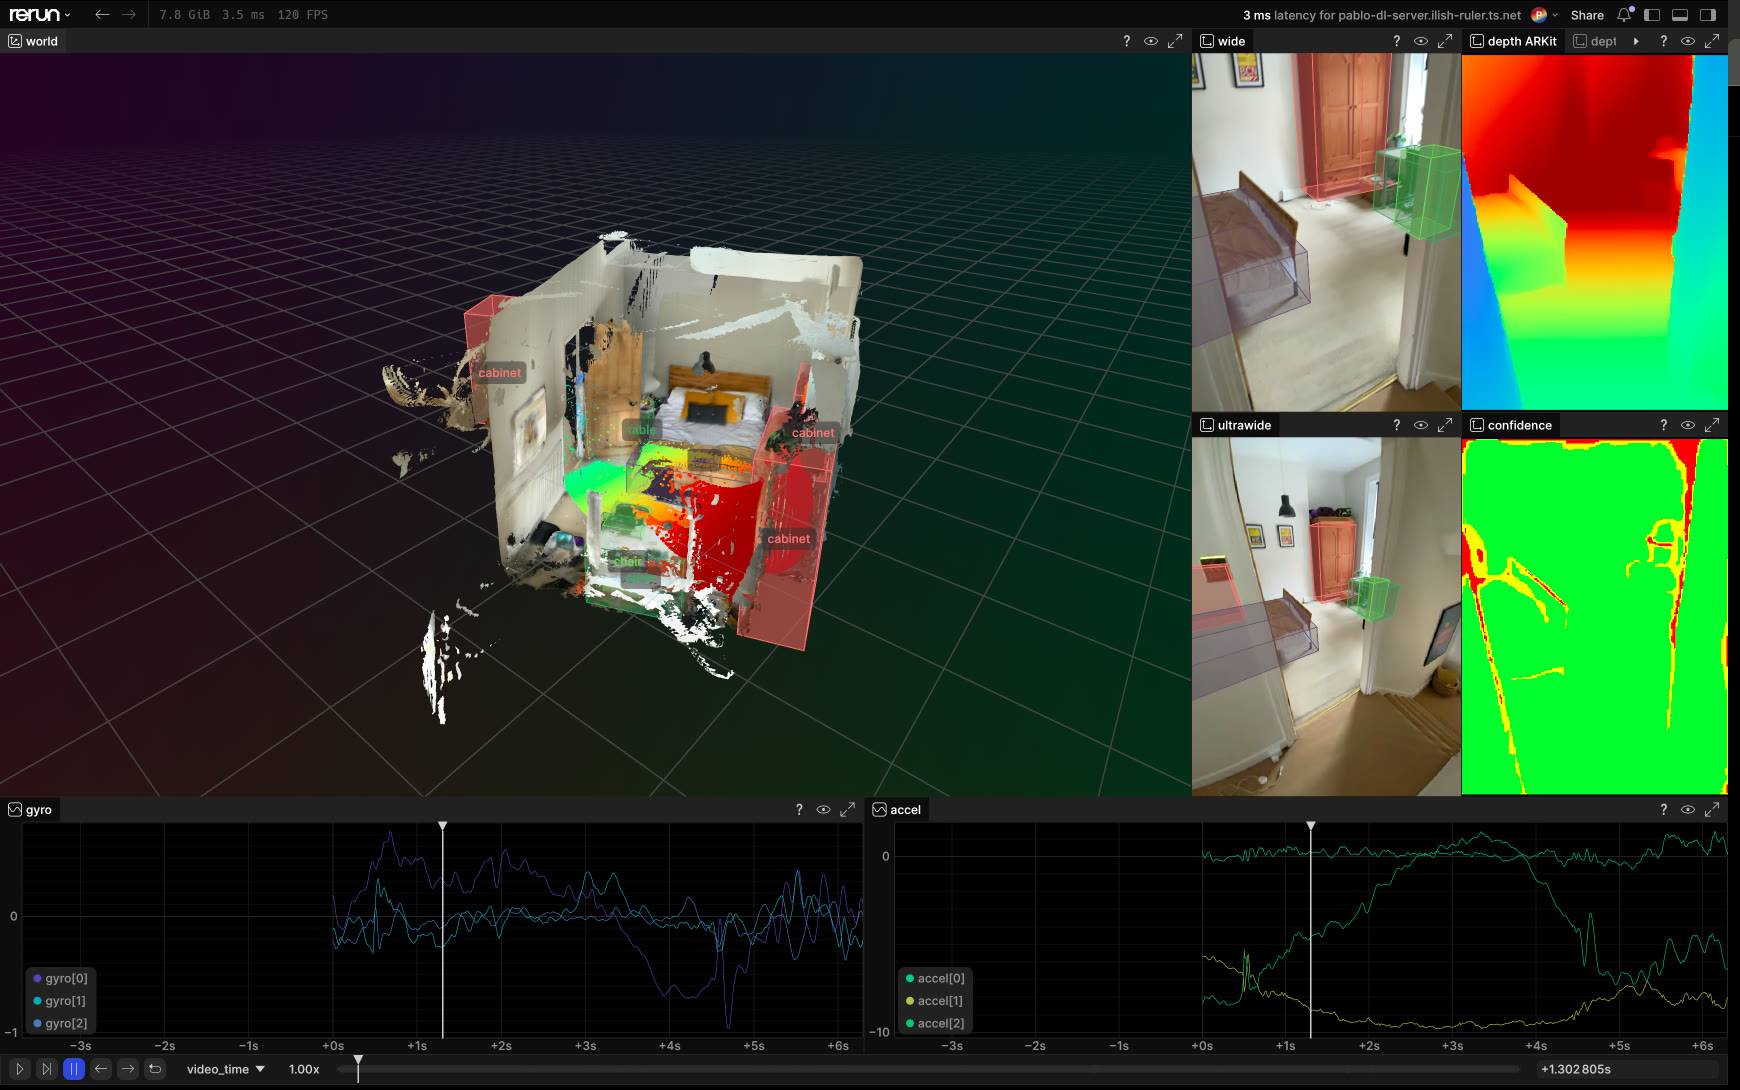Click the upper 'cabinet' label in 3D view
This screenshot has height=1090, width=1740.
tap(813, 433)
